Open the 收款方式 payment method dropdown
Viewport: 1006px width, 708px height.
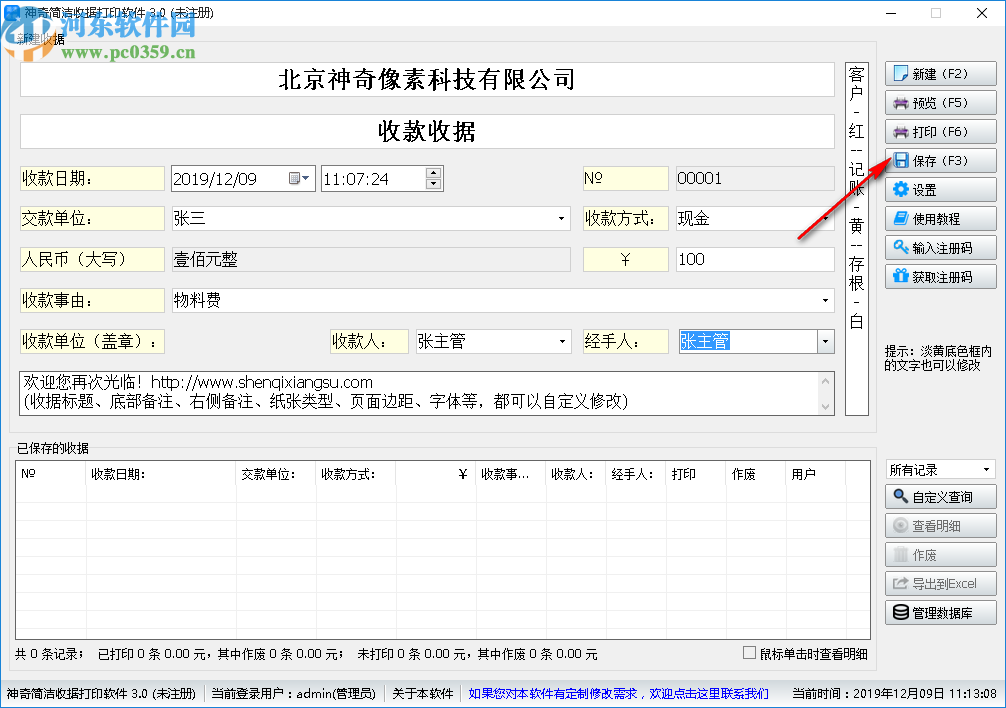[x=824, y=218]
